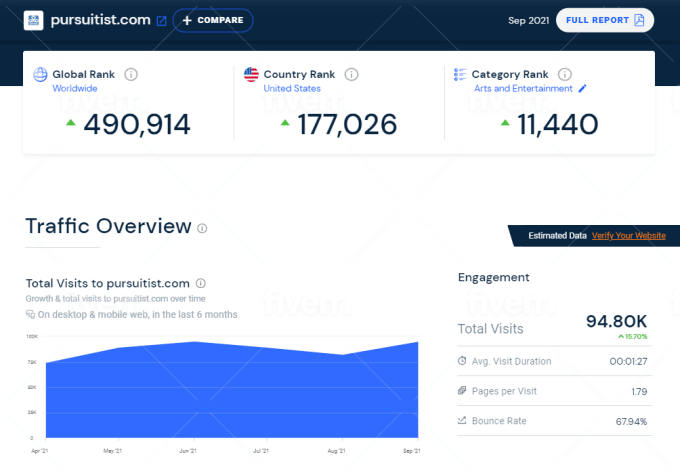Click the Category Rank list icon
The height and width of the screenshot is (471, 680).
pos(460,75)
